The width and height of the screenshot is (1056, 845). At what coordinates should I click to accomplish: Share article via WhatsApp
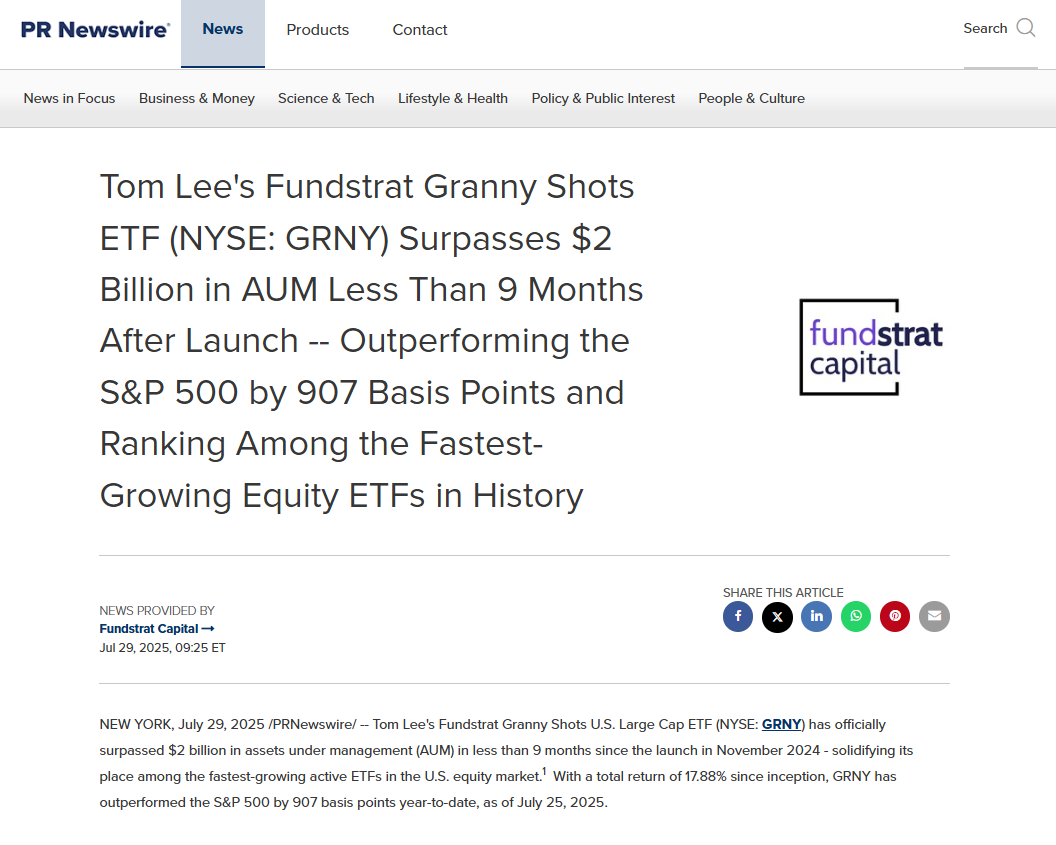tap(856, 616)
